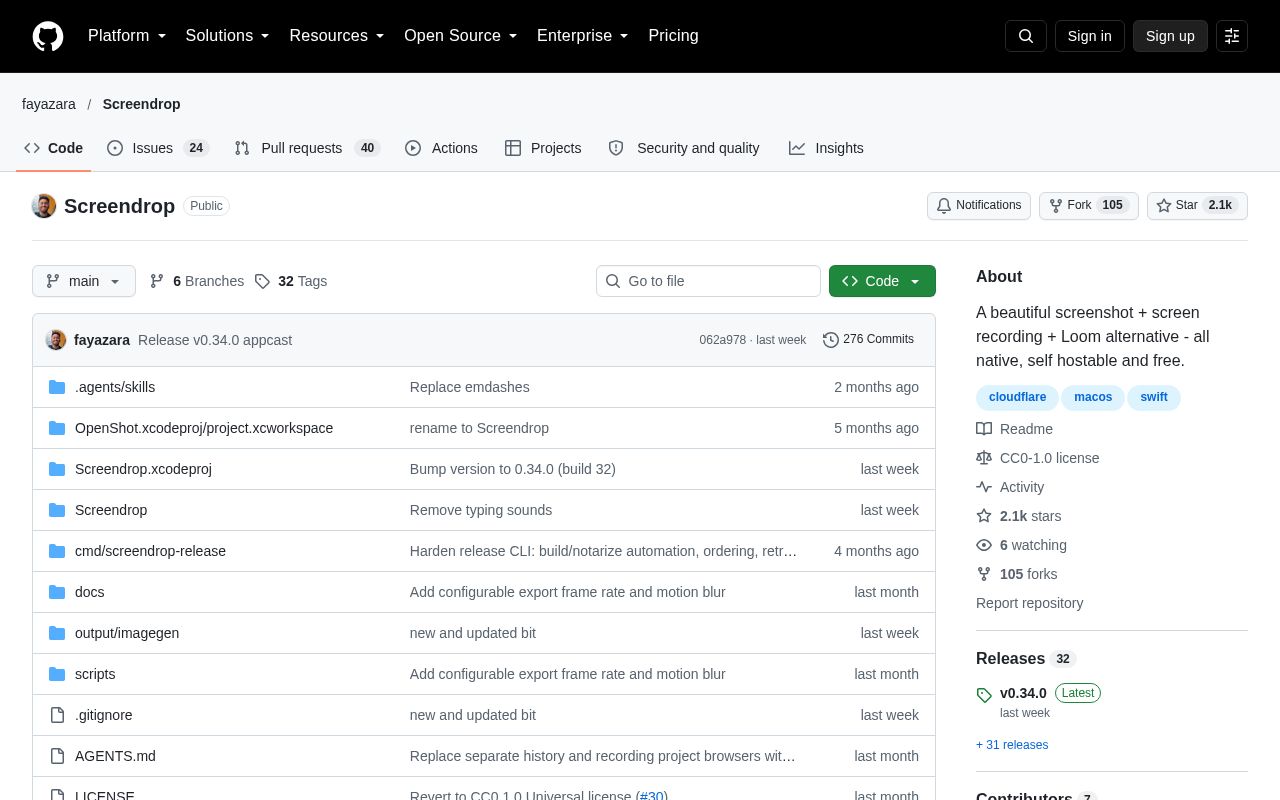Open the green Code dropdown button
Image resolution: width=1280 pixels, height=800 pixels.
click(x=882, y=281)
